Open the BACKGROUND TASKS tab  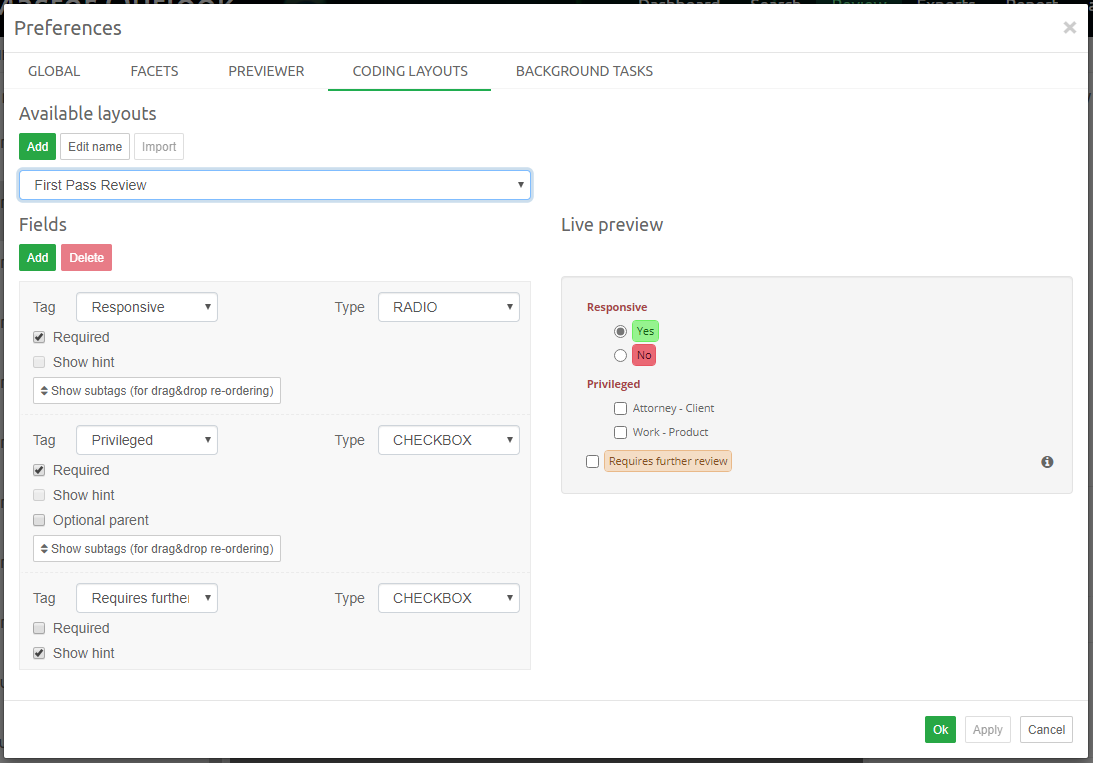coord(584,71)
